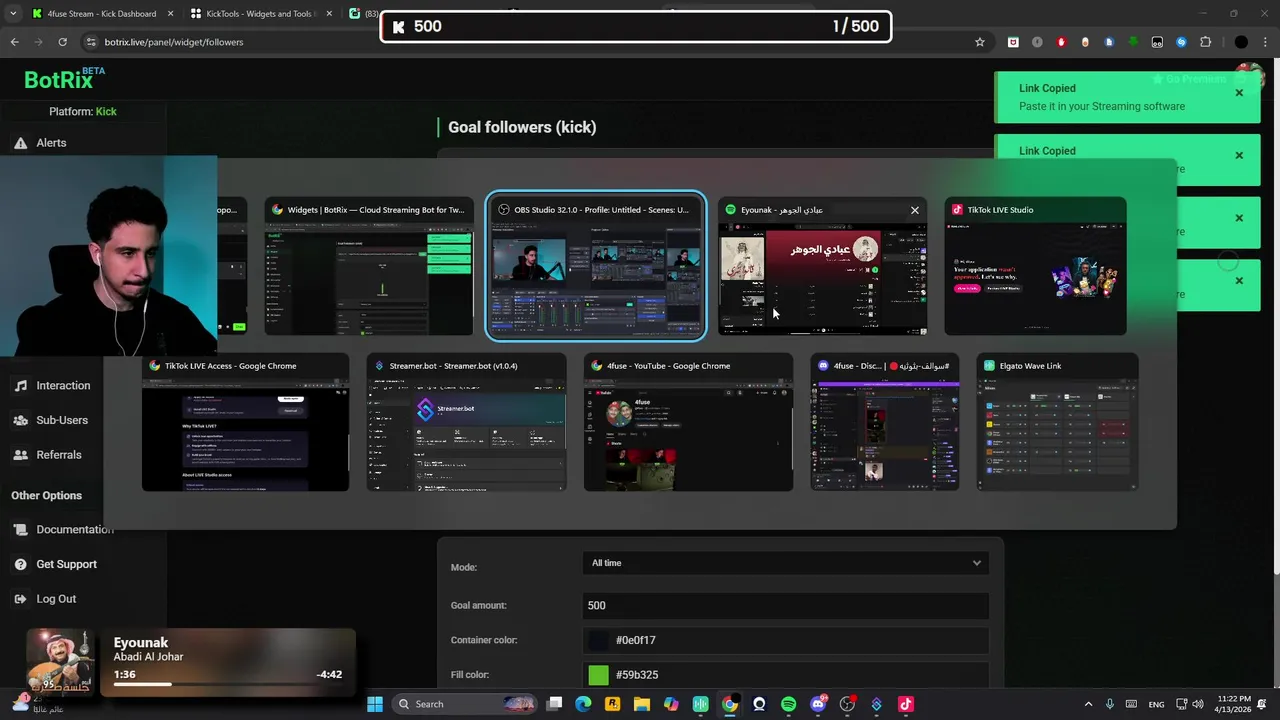Open the Shazam extension icon
The width and height of the screenshot is (1280, 720).
(x=1181, y=42)
